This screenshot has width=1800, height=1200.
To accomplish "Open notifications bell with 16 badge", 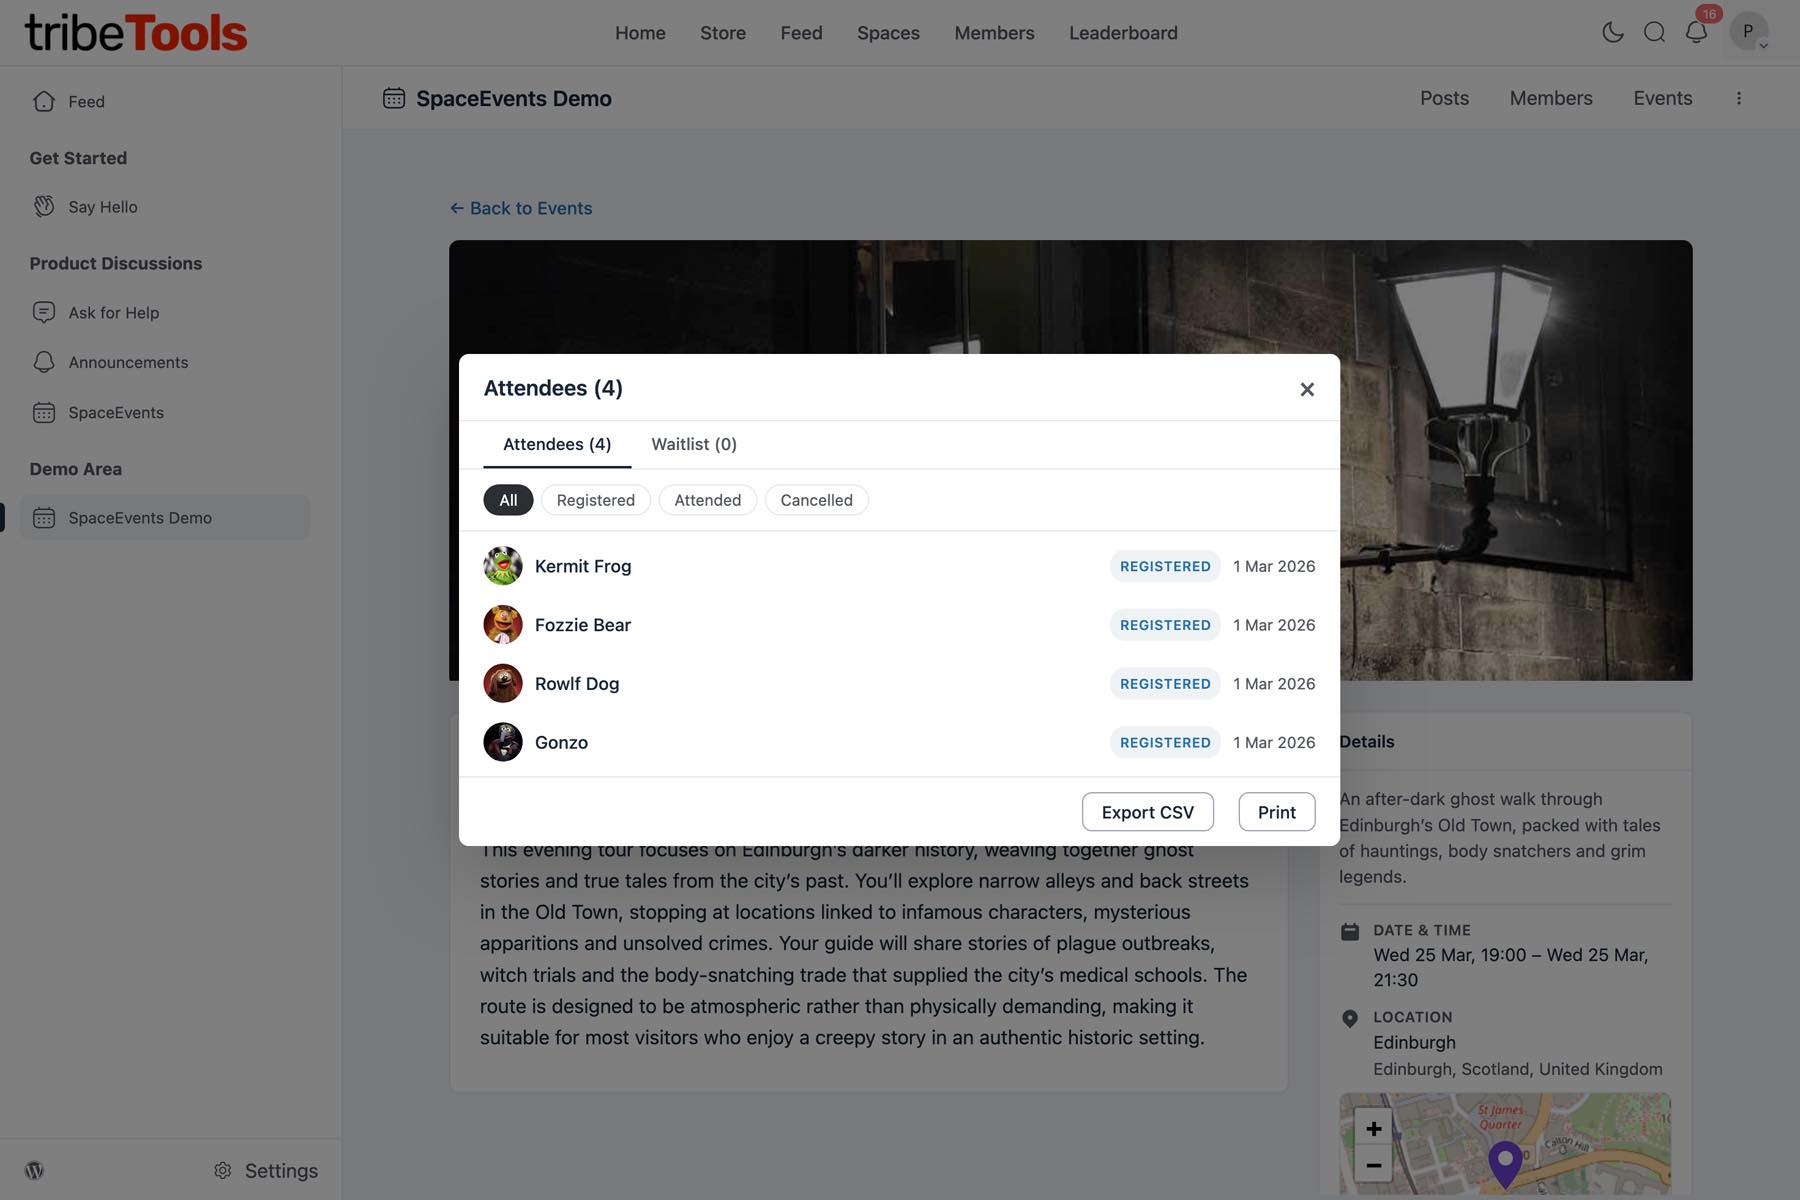I will (1696, 32).
